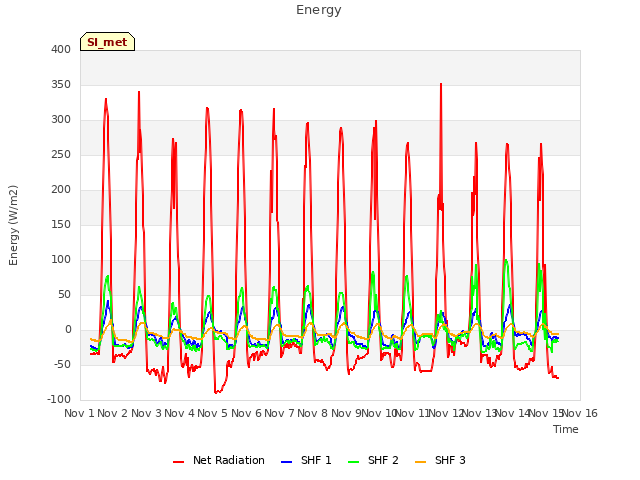Click the Energy (W/m2) axis label
640x480 pixels.
tap(13, 225)
